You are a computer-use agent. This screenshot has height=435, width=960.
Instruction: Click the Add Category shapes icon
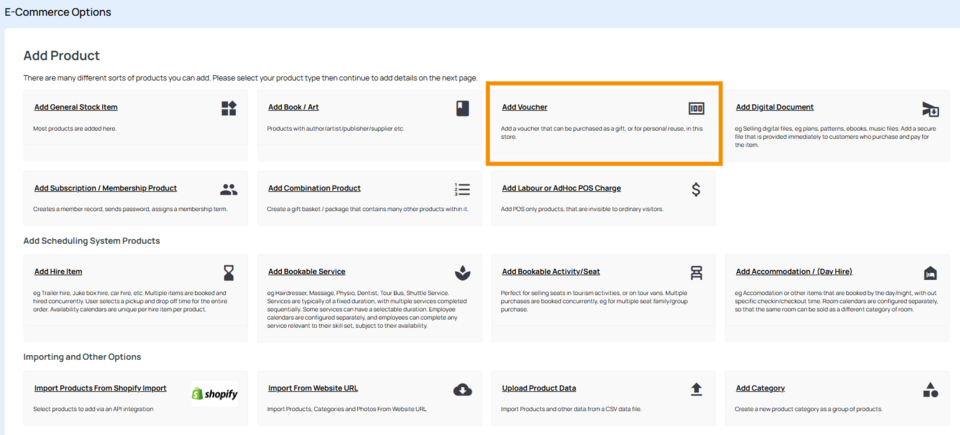coord(930,389)
